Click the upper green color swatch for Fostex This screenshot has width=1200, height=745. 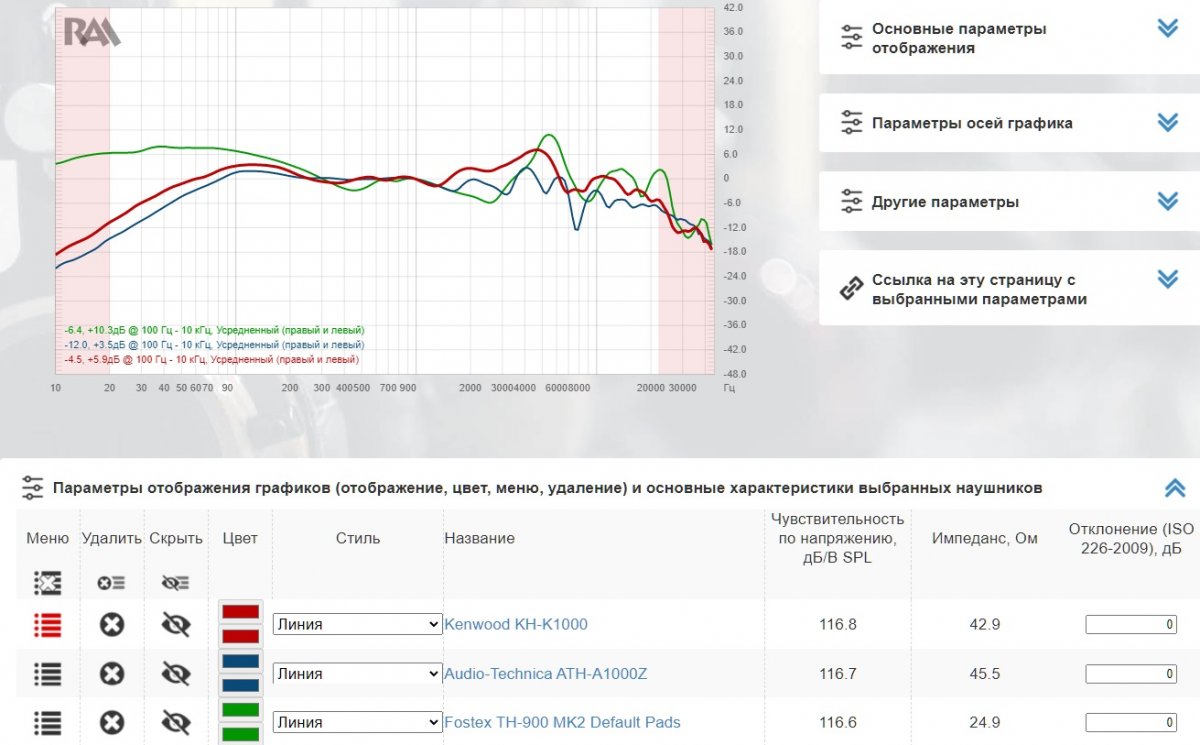240,710
